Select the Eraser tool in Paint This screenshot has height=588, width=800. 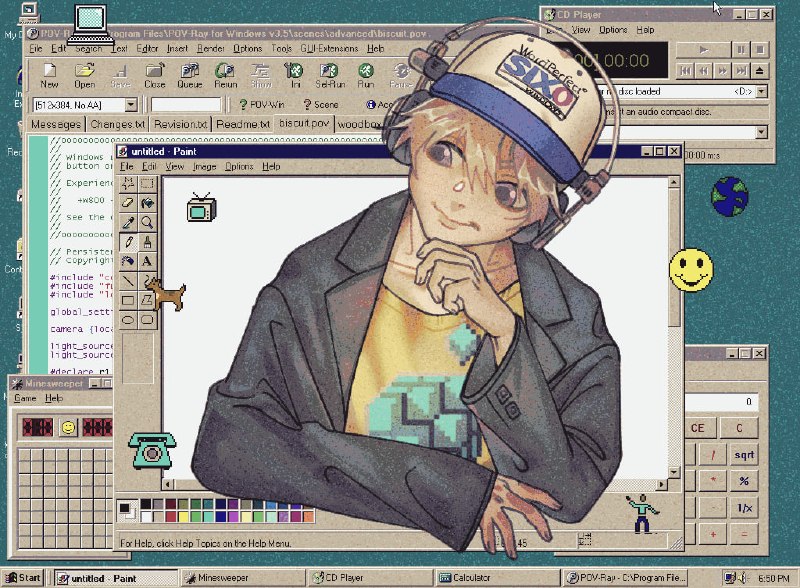[x=128, y=203]
